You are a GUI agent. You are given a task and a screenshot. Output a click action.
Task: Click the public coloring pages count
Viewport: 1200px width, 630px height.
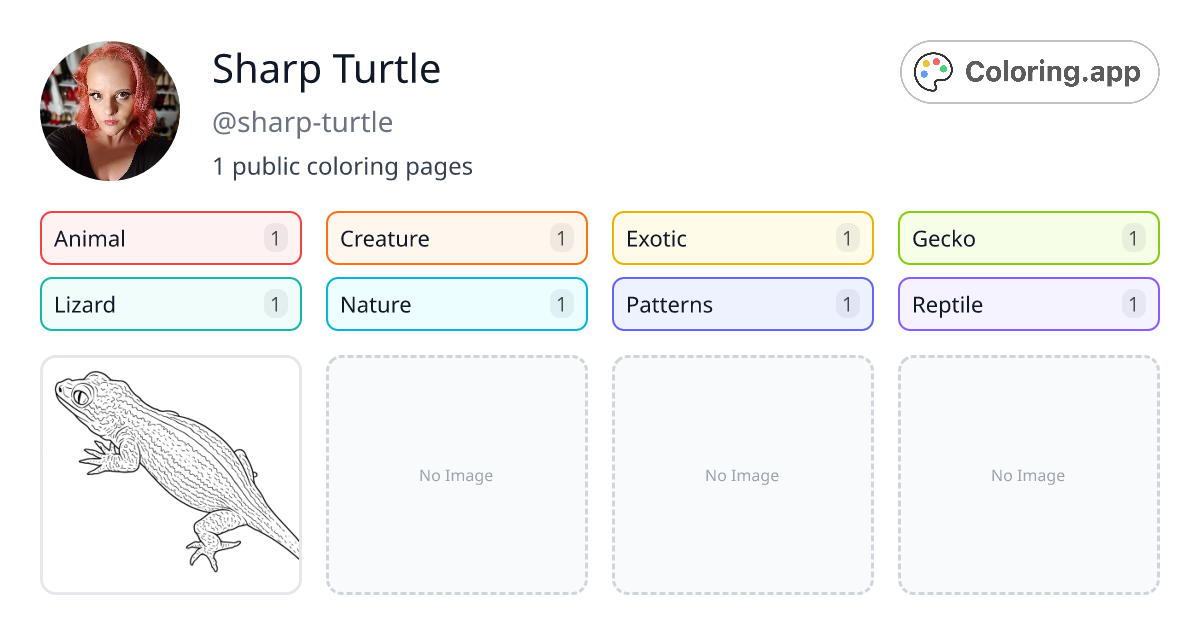pos(343,166)
